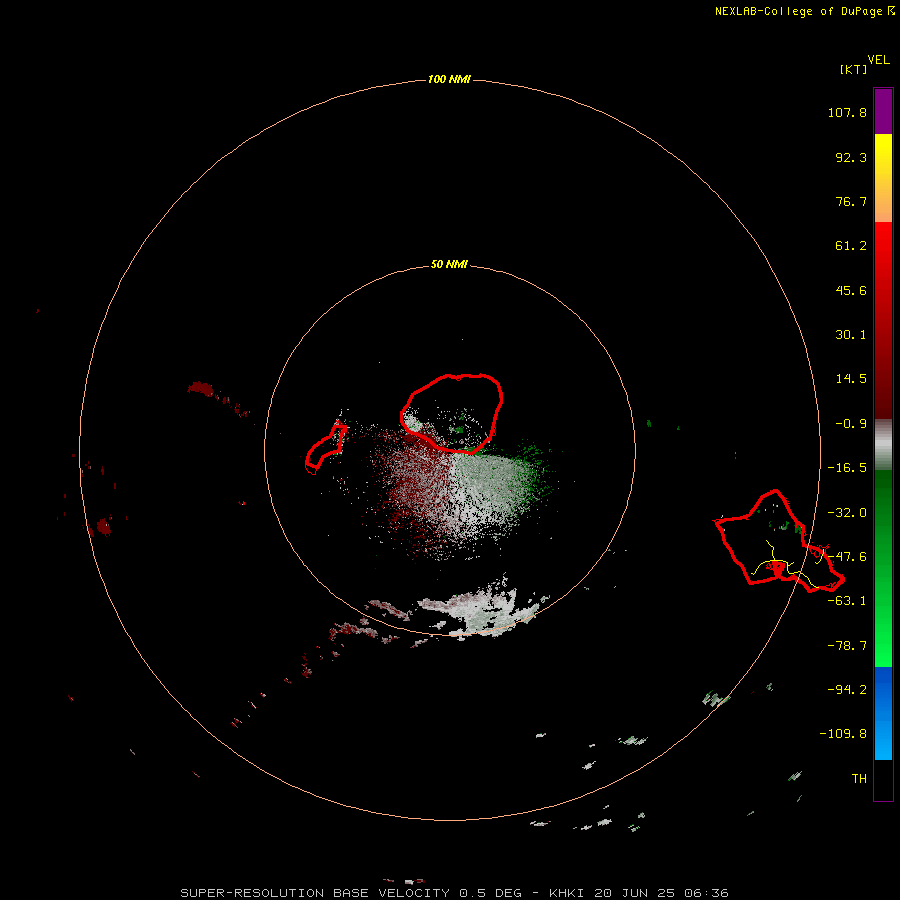This screenshot has width=900, height=900.
Task: Click the TH label on the legend
Action: [859, 778]
